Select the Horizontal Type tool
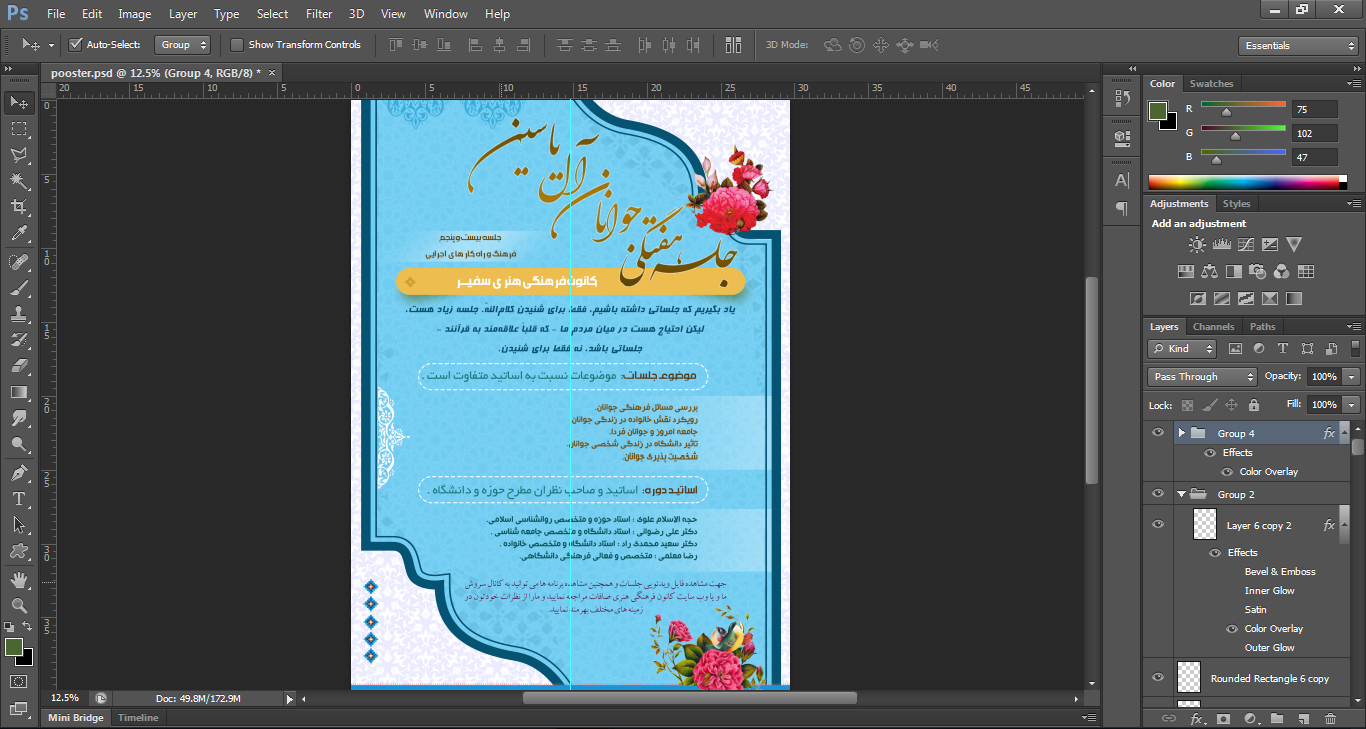The height and width of the screenshot is (729, 1366). pos(19,498)
